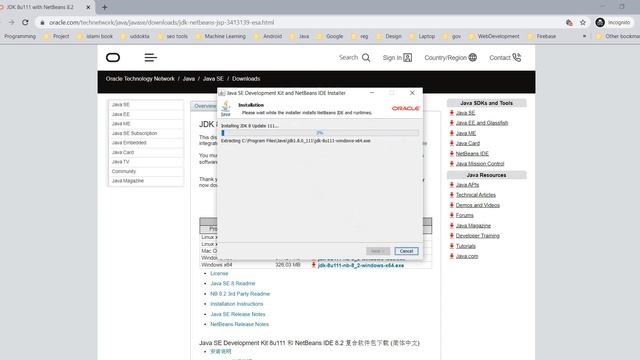
Task: Open NB 8.2 3rd Party Readme link
Action: (240, 294)
